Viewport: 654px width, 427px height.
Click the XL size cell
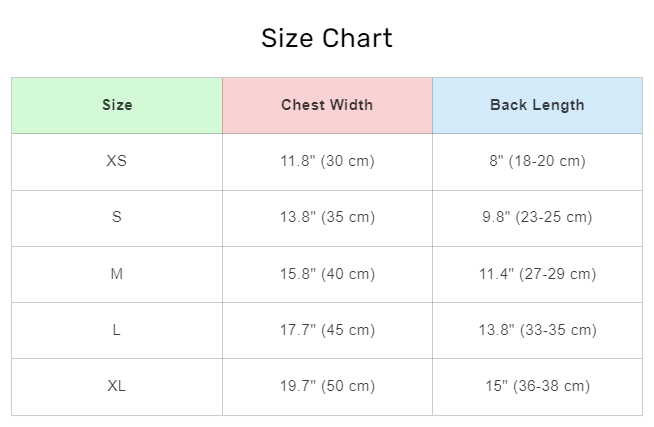[117, 386]
